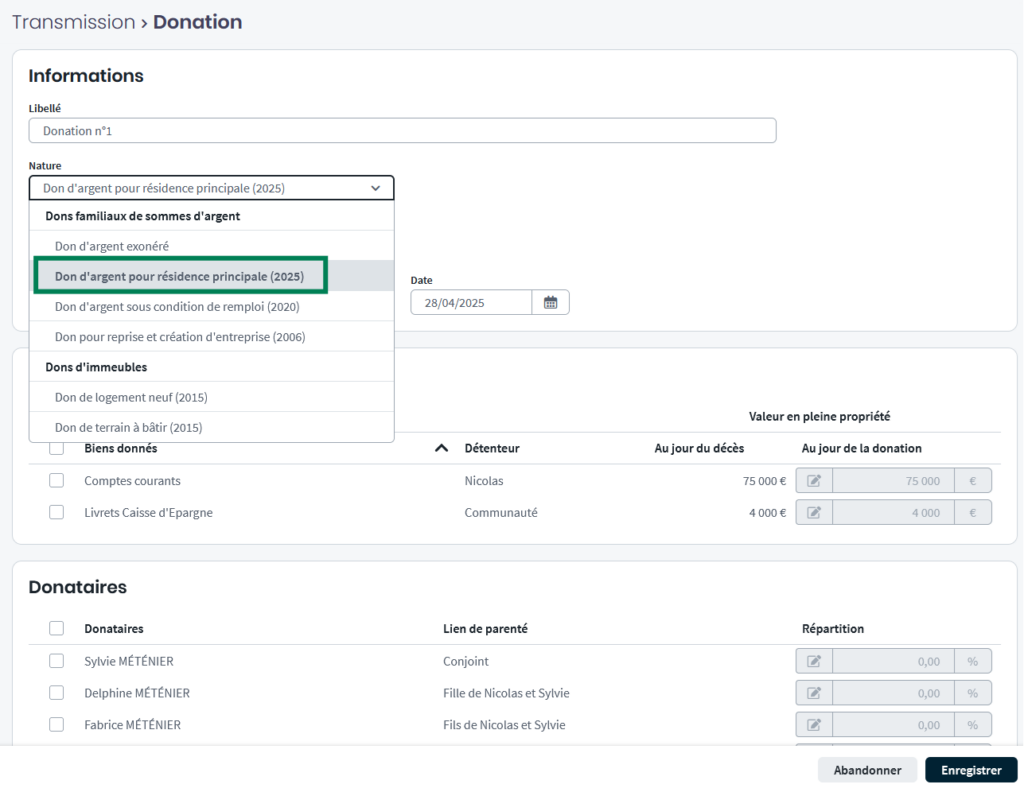Click the Abandonner button

pos(867,770)
